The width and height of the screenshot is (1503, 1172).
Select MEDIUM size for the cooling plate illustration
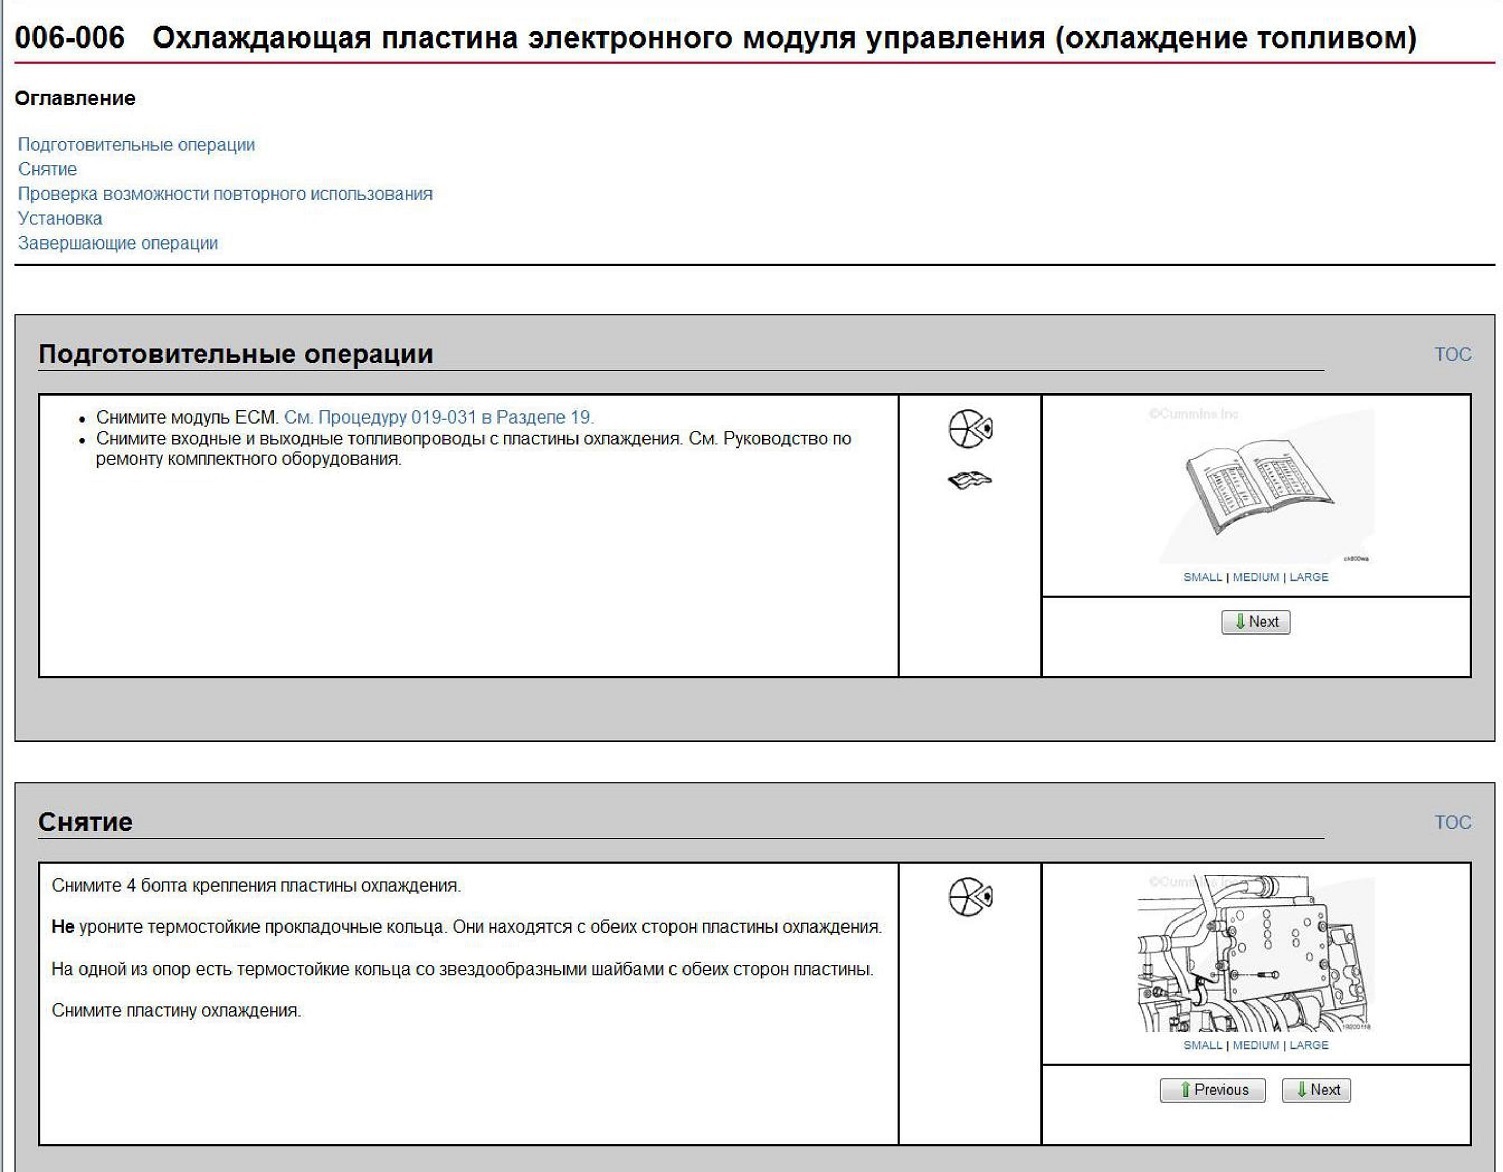click(x=1256, y=1045)
